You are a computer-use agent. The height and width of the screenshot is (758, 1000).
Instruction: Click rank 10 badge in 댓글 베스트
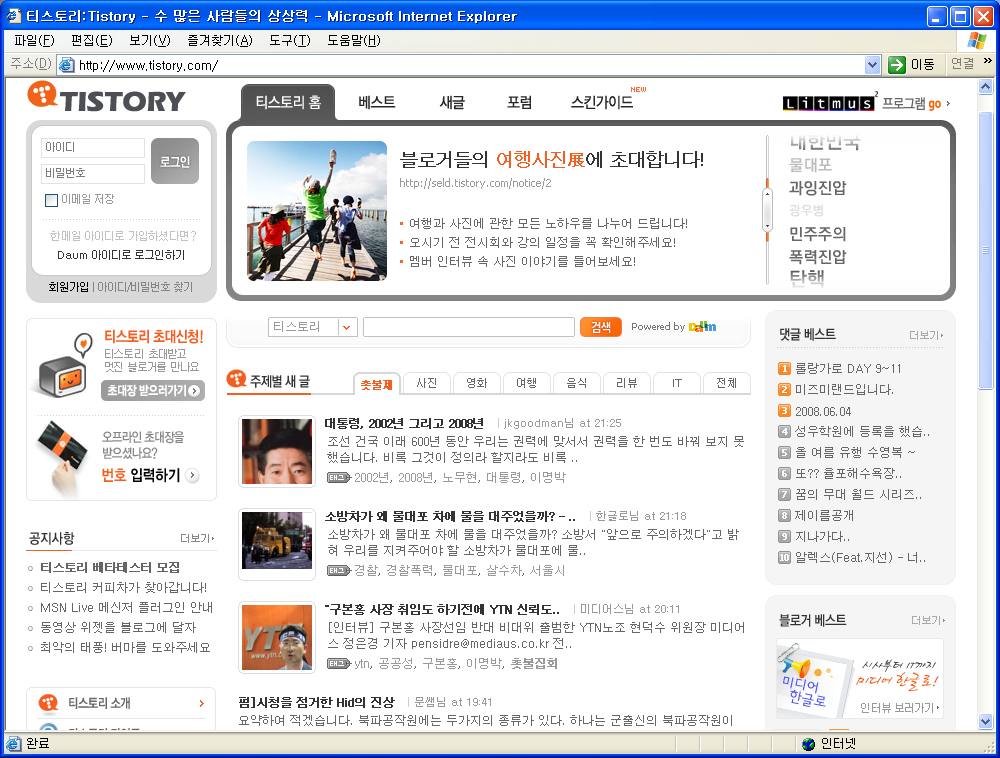(x=784, y=557)
